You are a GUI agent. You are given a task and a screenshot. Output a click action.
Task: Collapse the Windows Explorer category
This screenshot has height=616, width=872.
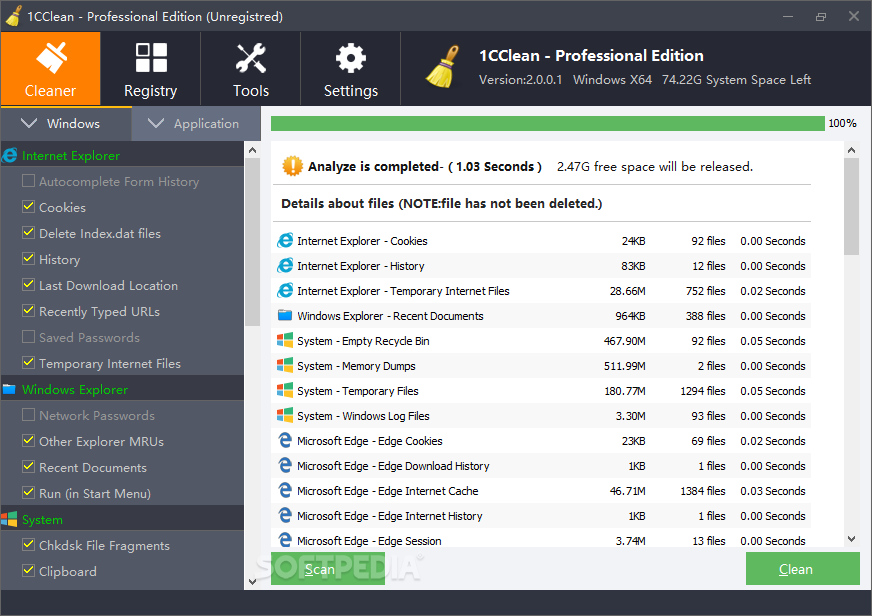(122, 389)
